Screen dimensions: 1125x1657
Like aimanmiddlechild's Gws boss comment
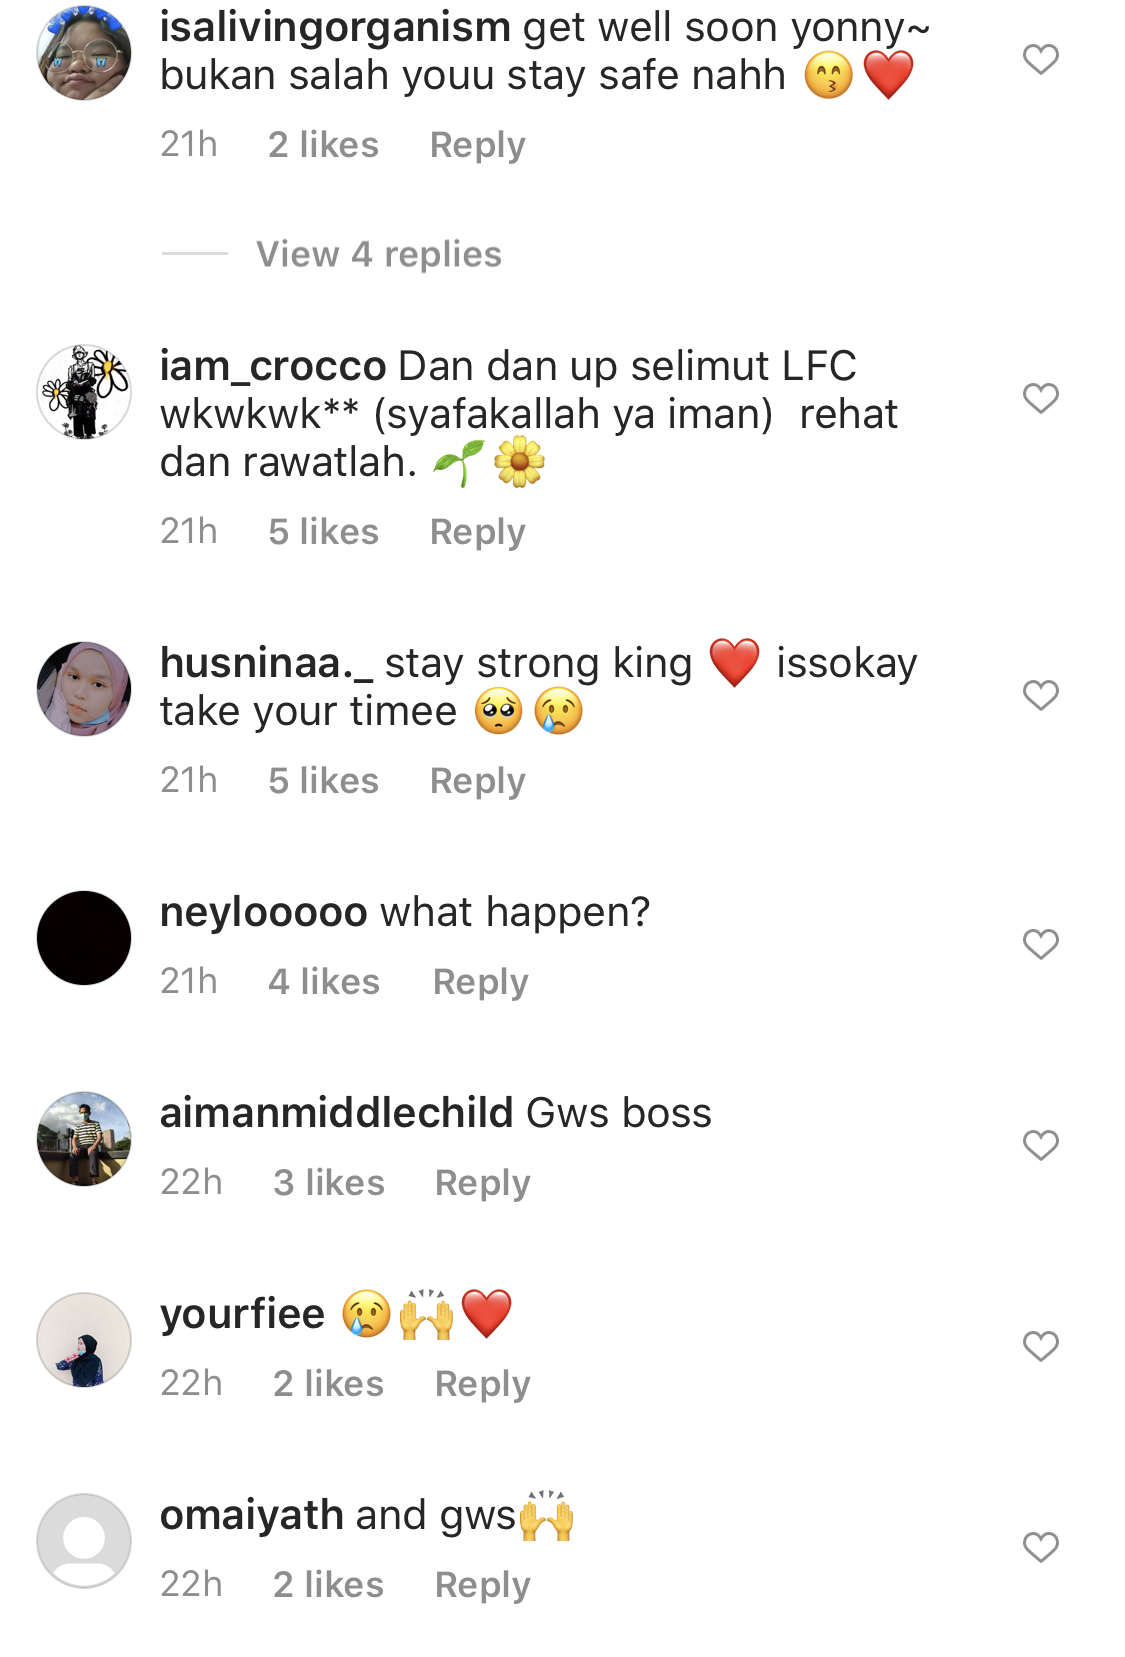tap(1040, 1145)
